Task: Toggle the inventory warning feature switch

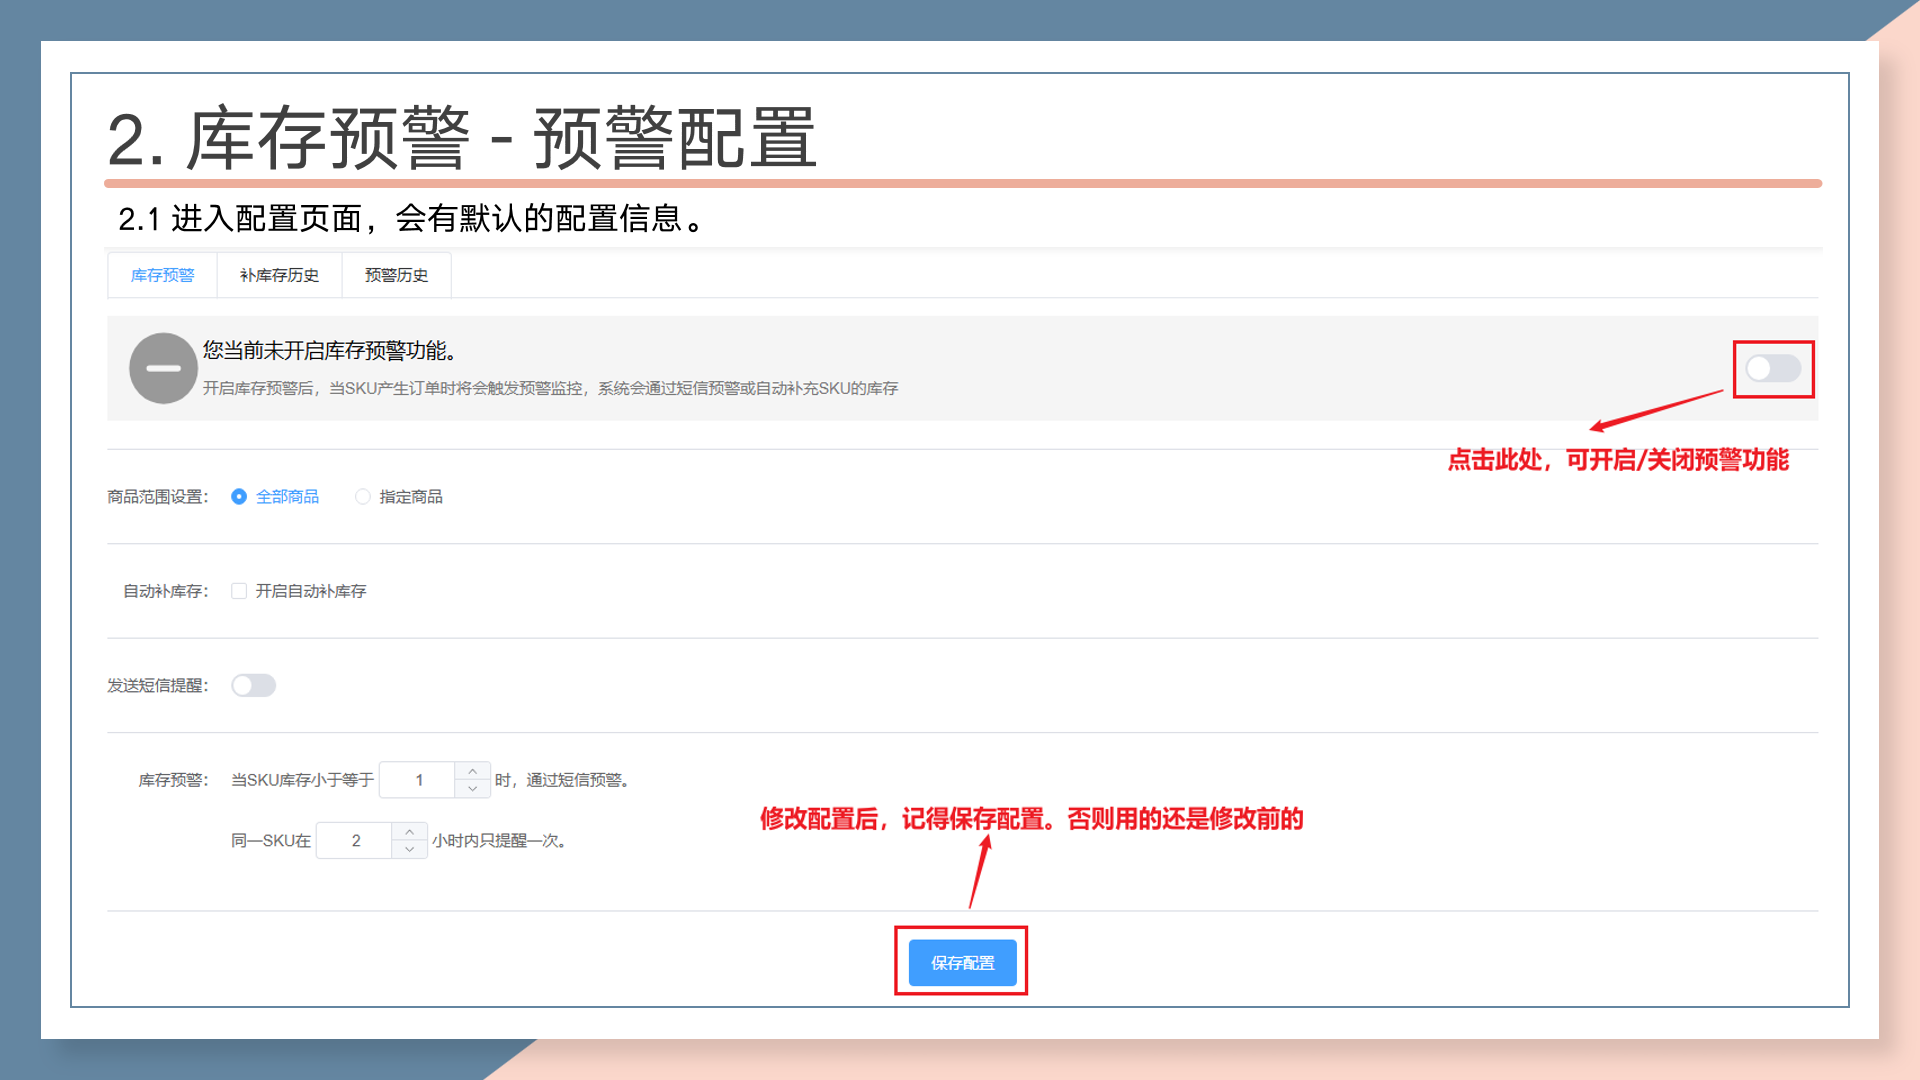Action: pos(1773,368)
